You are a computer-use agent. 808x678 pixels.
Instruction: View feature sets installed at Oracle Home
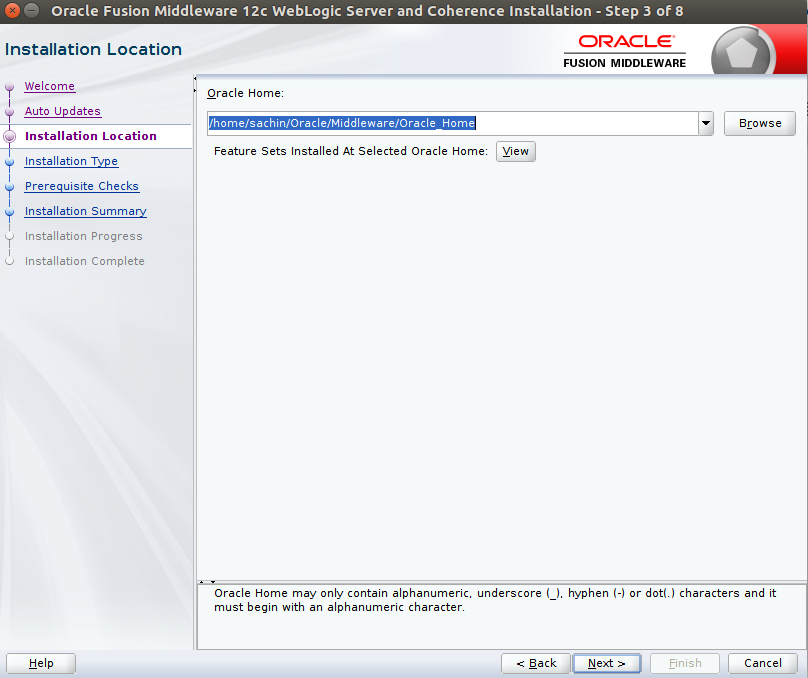[516, 151]
